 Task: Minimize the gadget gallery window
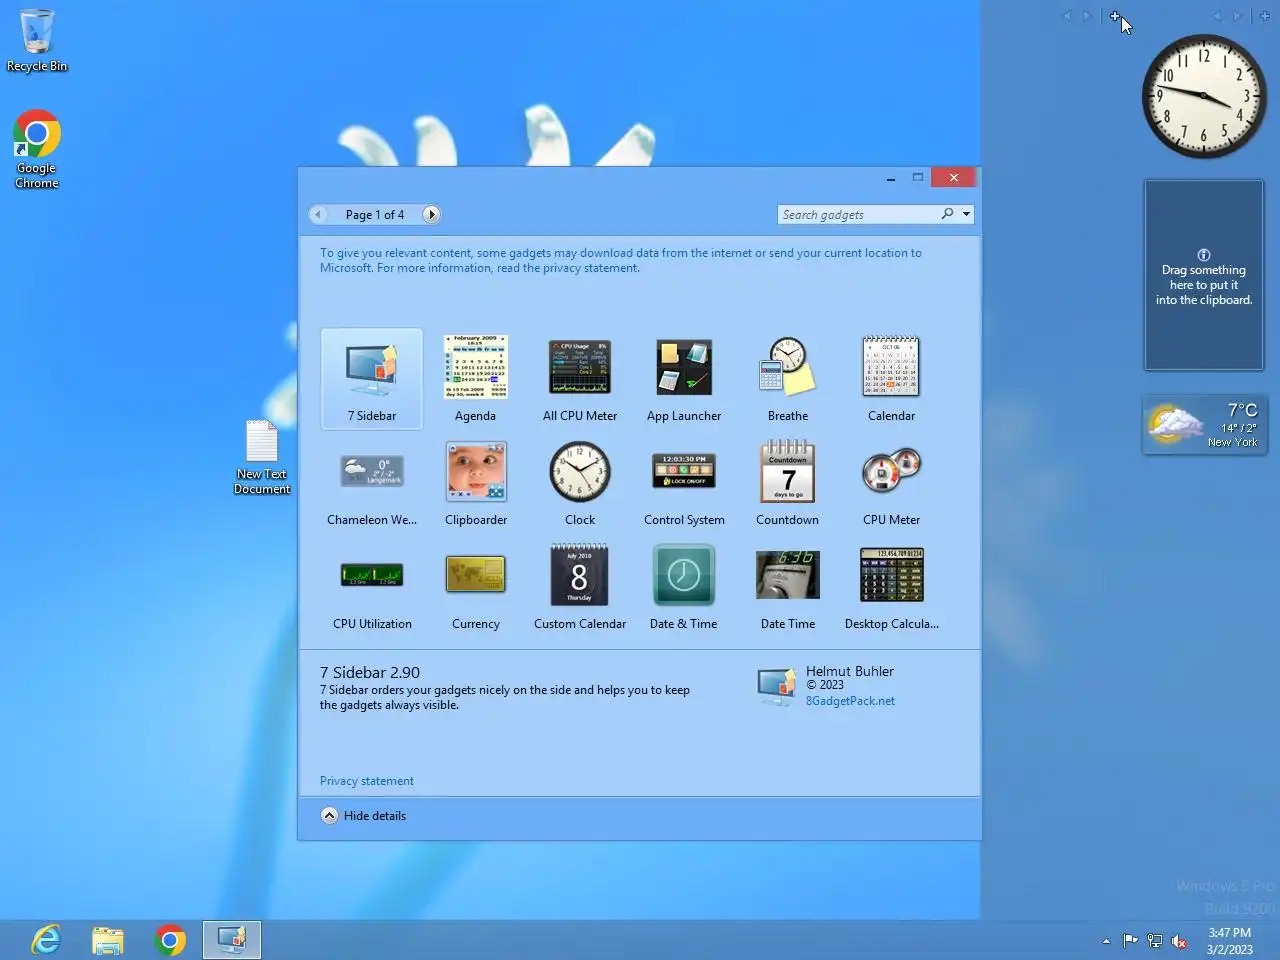890,178
